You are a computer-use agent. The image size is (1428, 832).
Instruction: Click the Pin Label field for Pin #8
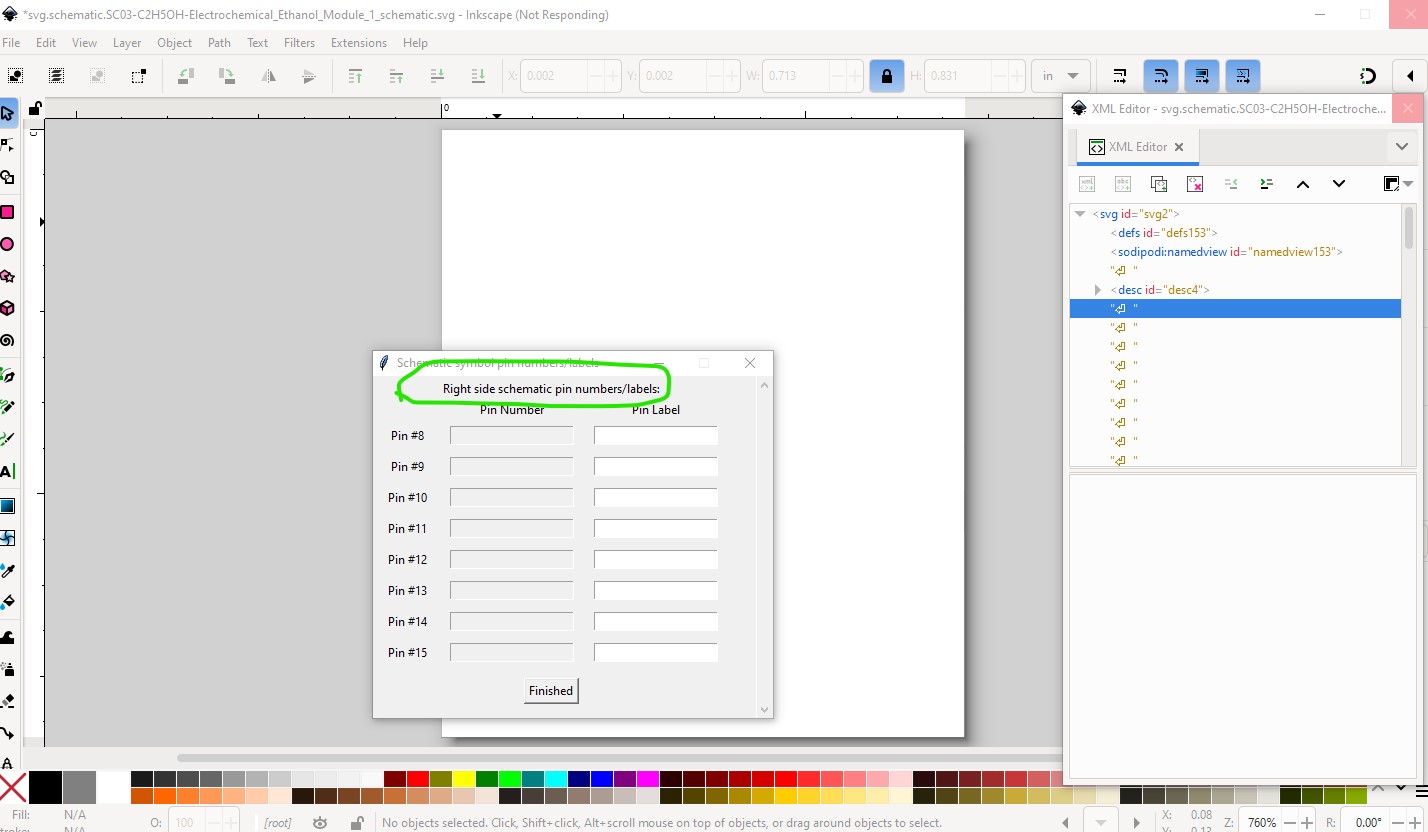point(655,436)
